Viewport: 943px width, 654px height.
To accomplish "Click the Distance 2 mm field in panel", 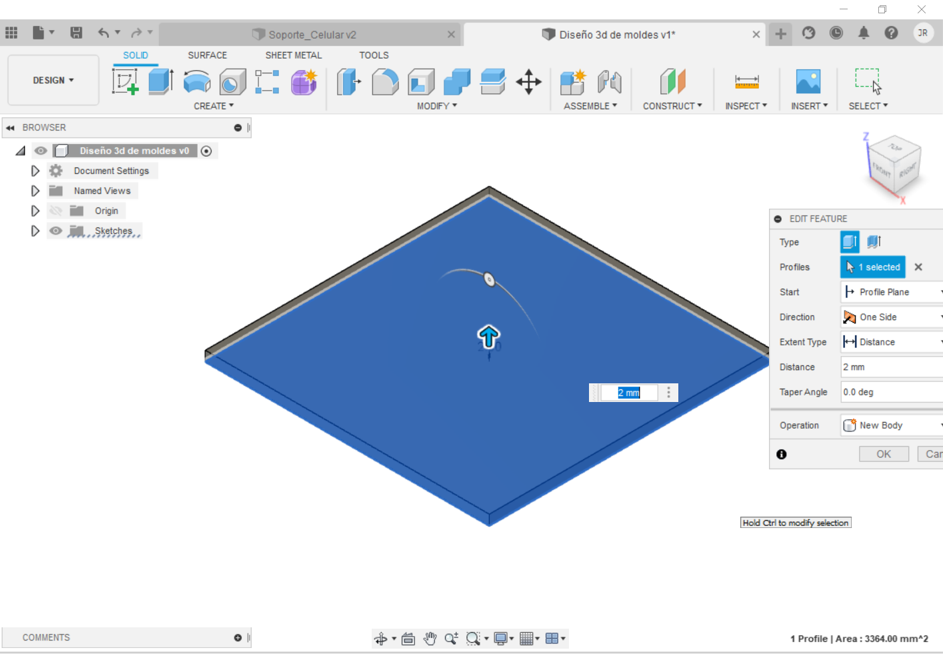I will pyautogui.click(x=891, y=367).
